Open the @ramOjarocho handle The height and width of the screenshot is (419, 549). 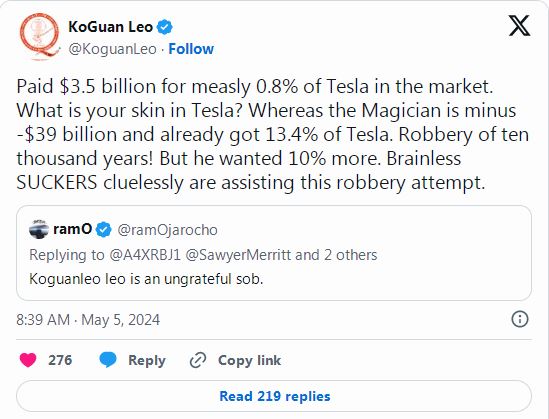[x=167, y=230]
